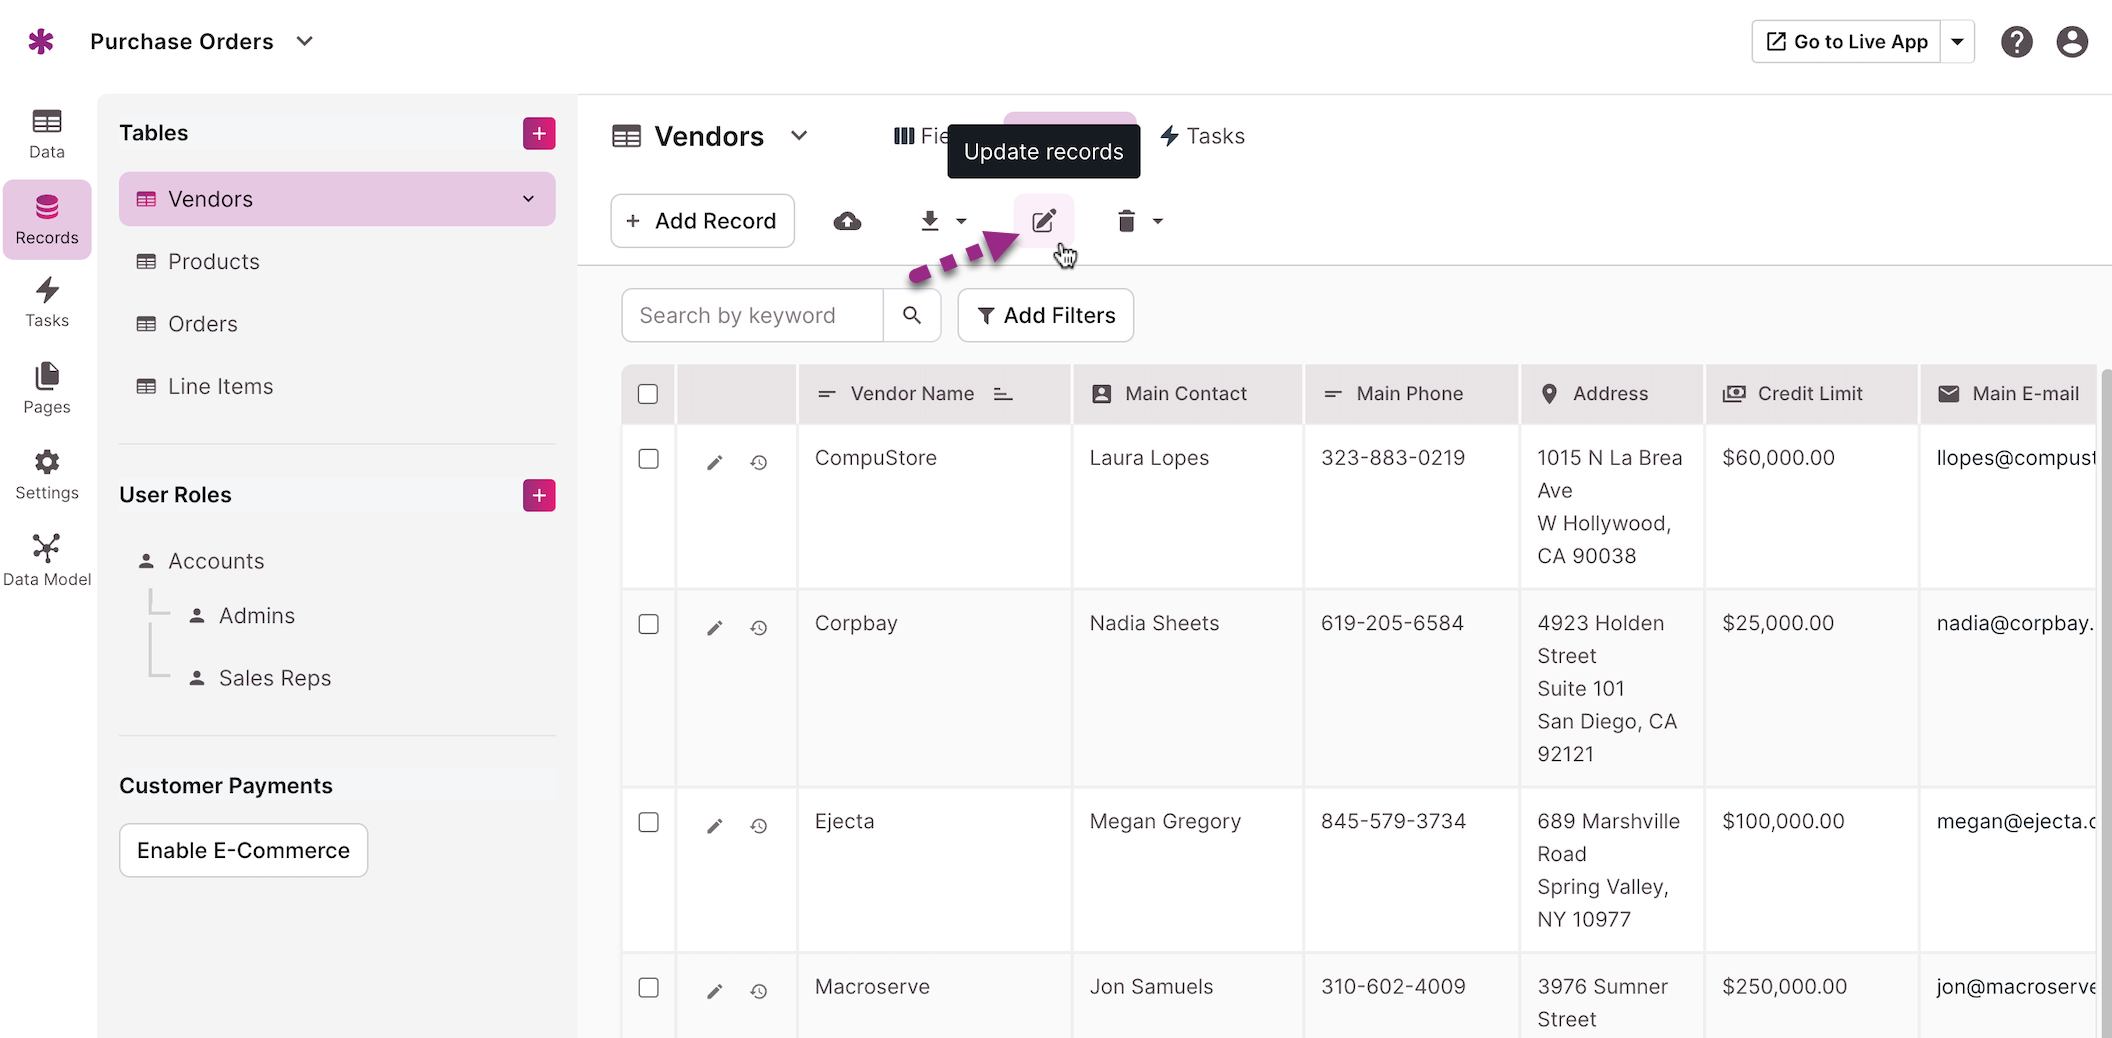The image size is (2112, 1038).
Task: Expand the download export dropdown arrow
Action: [961, 221]
